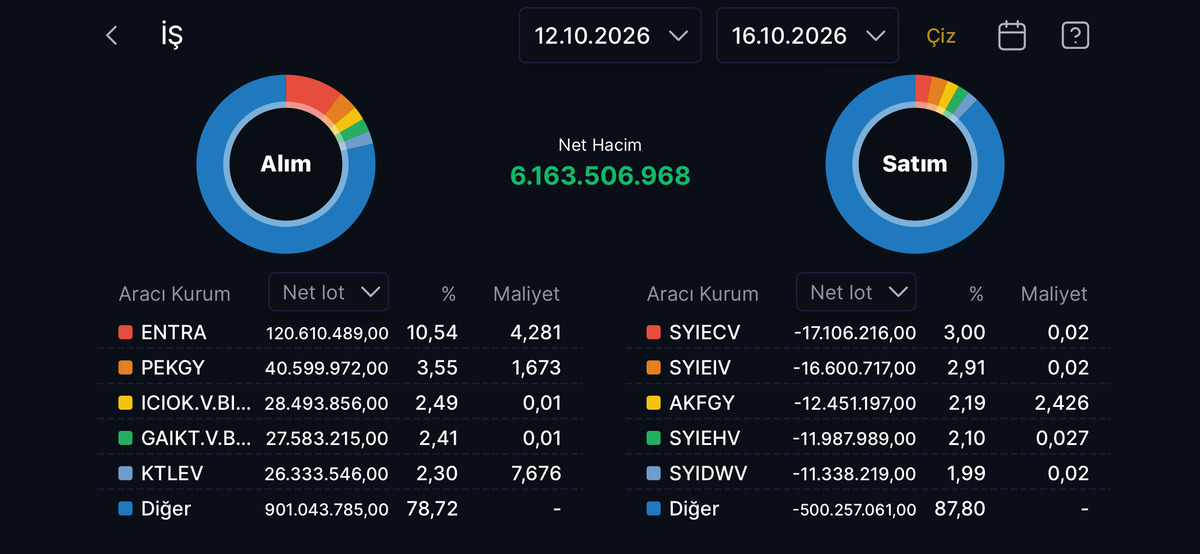Click the red ENTRA color swatch
The width and height of the screenshot is (1200, 554).
125,332
